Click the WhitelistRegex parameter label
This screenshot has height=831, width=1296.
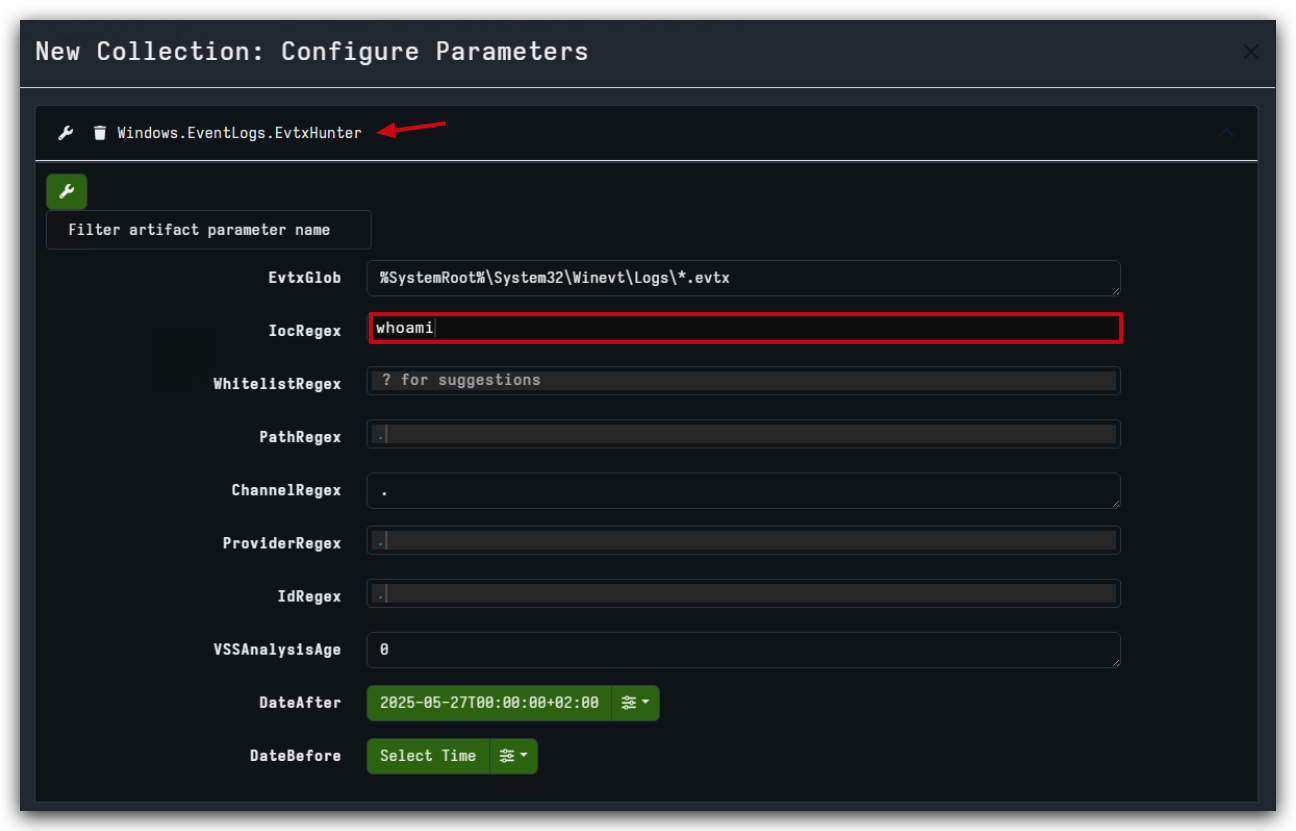[x=277, y=384]
